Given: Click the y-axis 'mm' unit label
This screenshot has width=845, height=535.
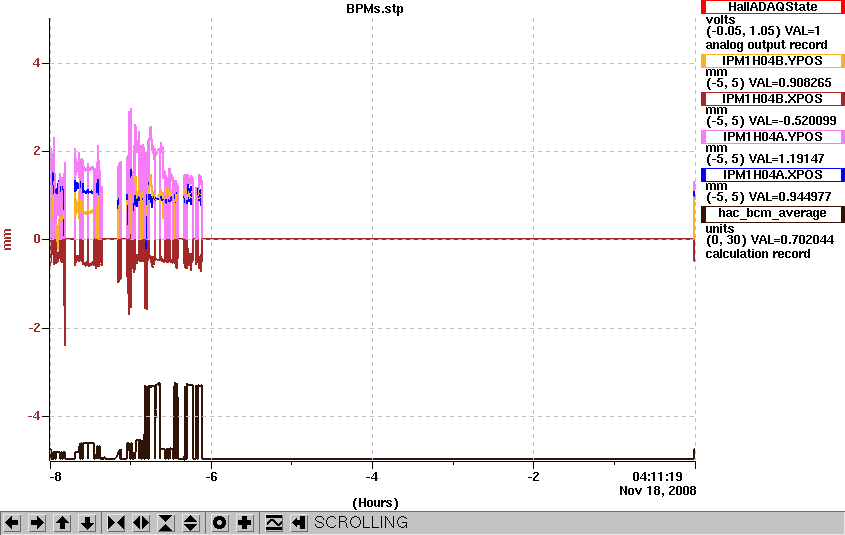Looking at the screenshot, I should pos(8,239).
